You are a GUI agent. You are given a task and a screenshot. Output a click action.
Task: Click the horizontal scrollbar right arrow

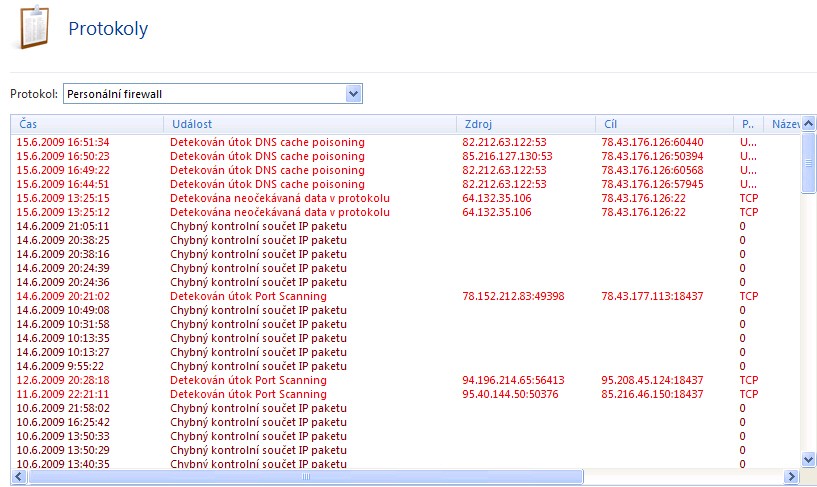coord(792,477)
